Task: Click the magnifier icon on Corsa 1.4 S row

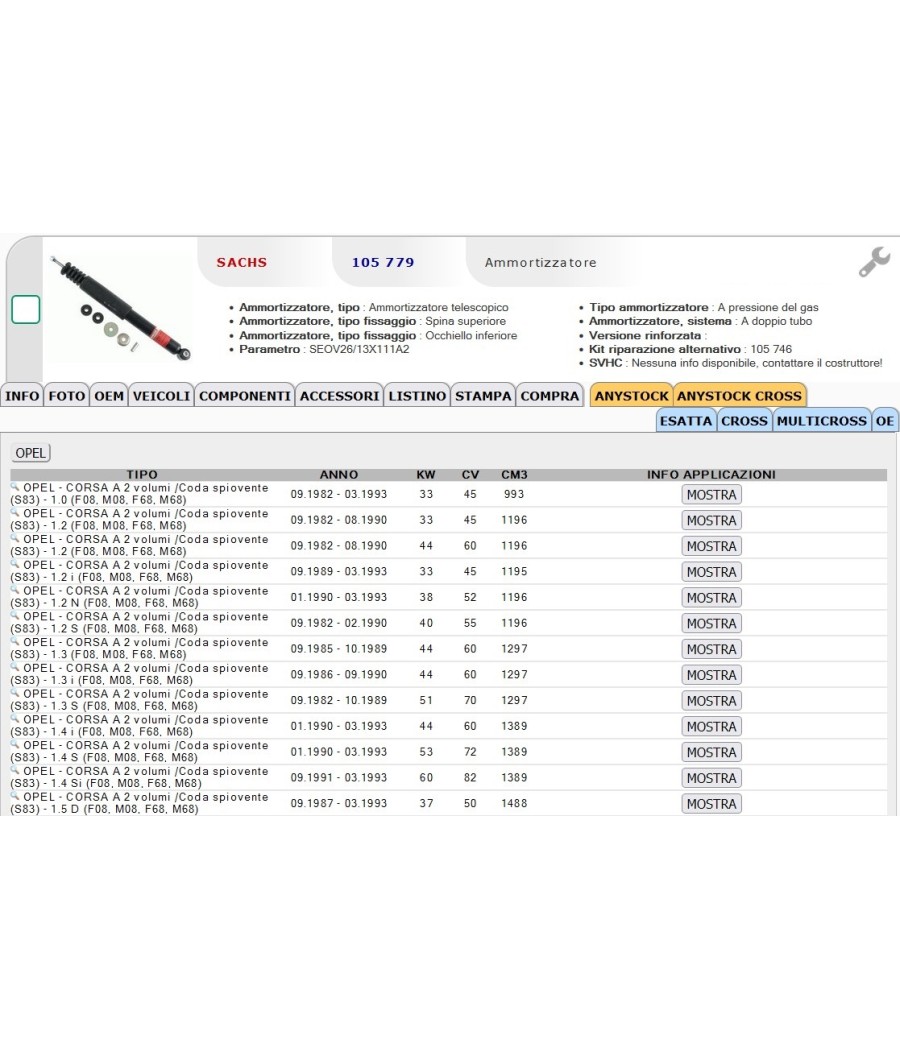Action: (x=15, y=745)
